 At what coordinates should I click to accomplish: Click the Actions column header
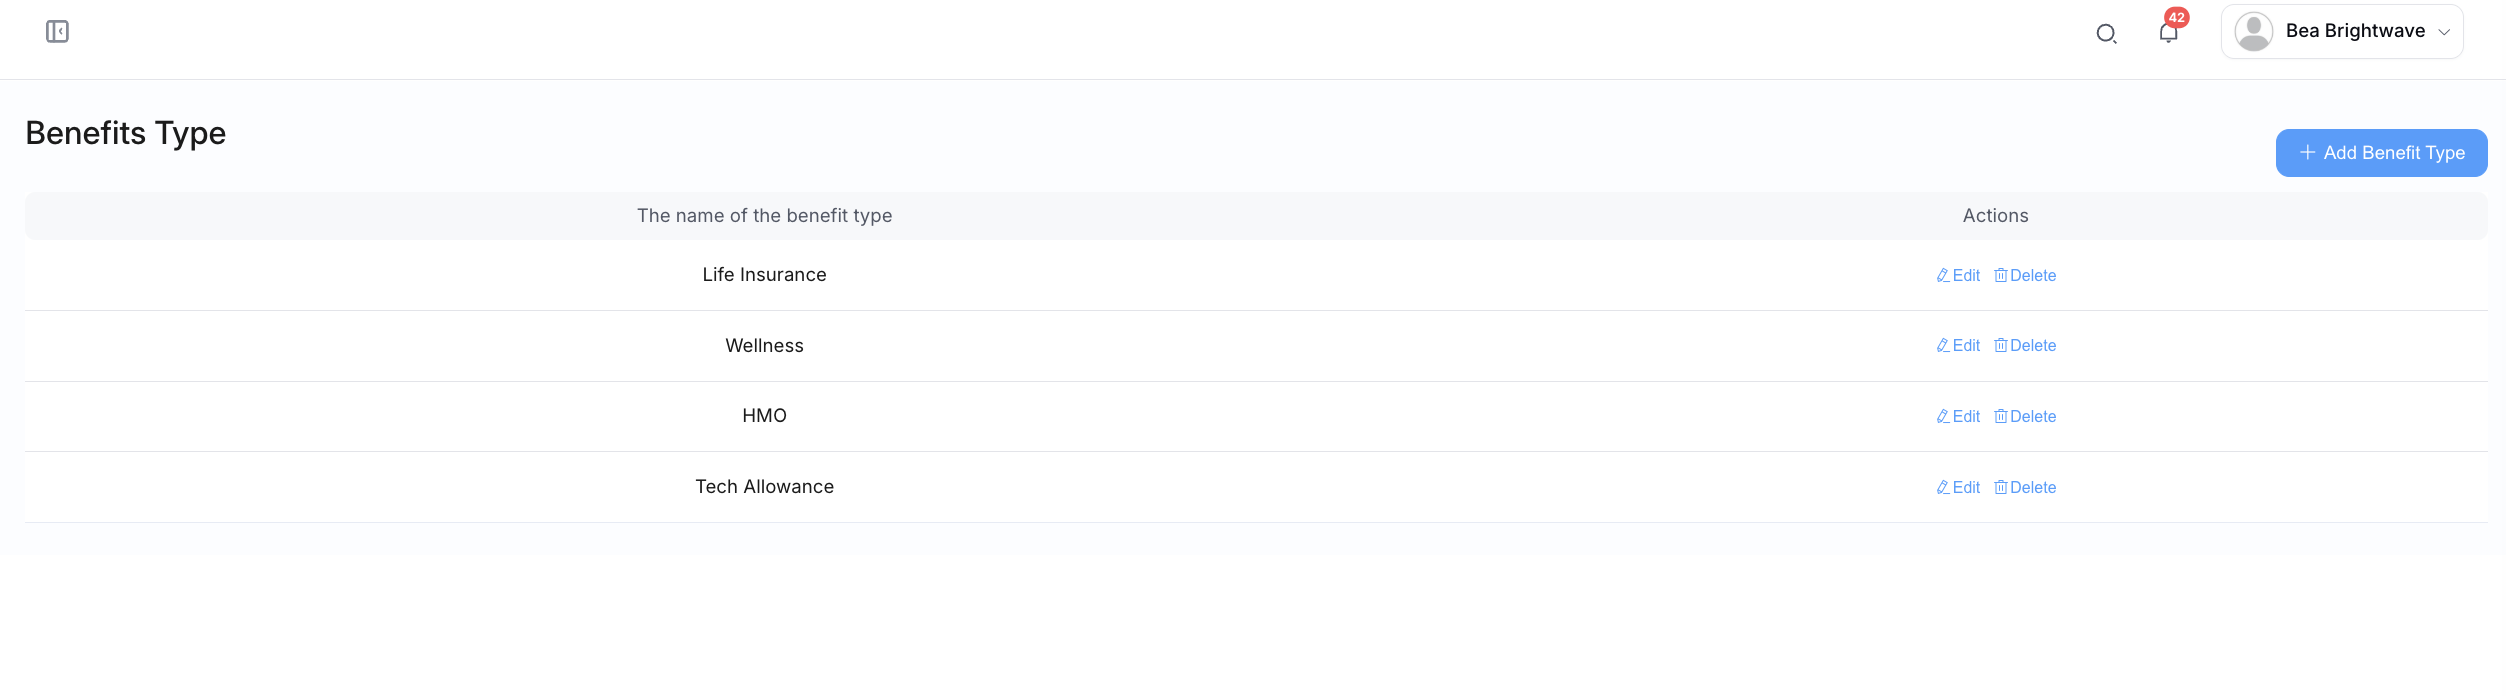point(1995,216)
